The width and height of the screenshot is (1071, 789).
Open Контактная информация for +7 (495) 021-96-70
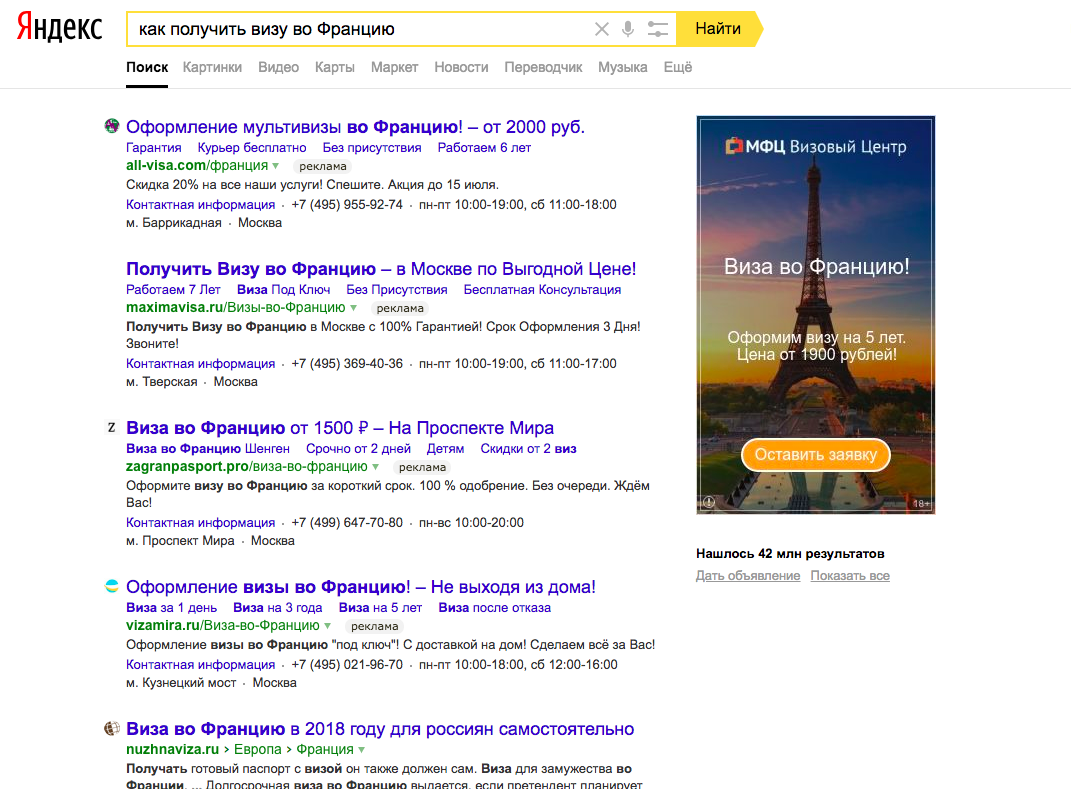tap(200, 665)
